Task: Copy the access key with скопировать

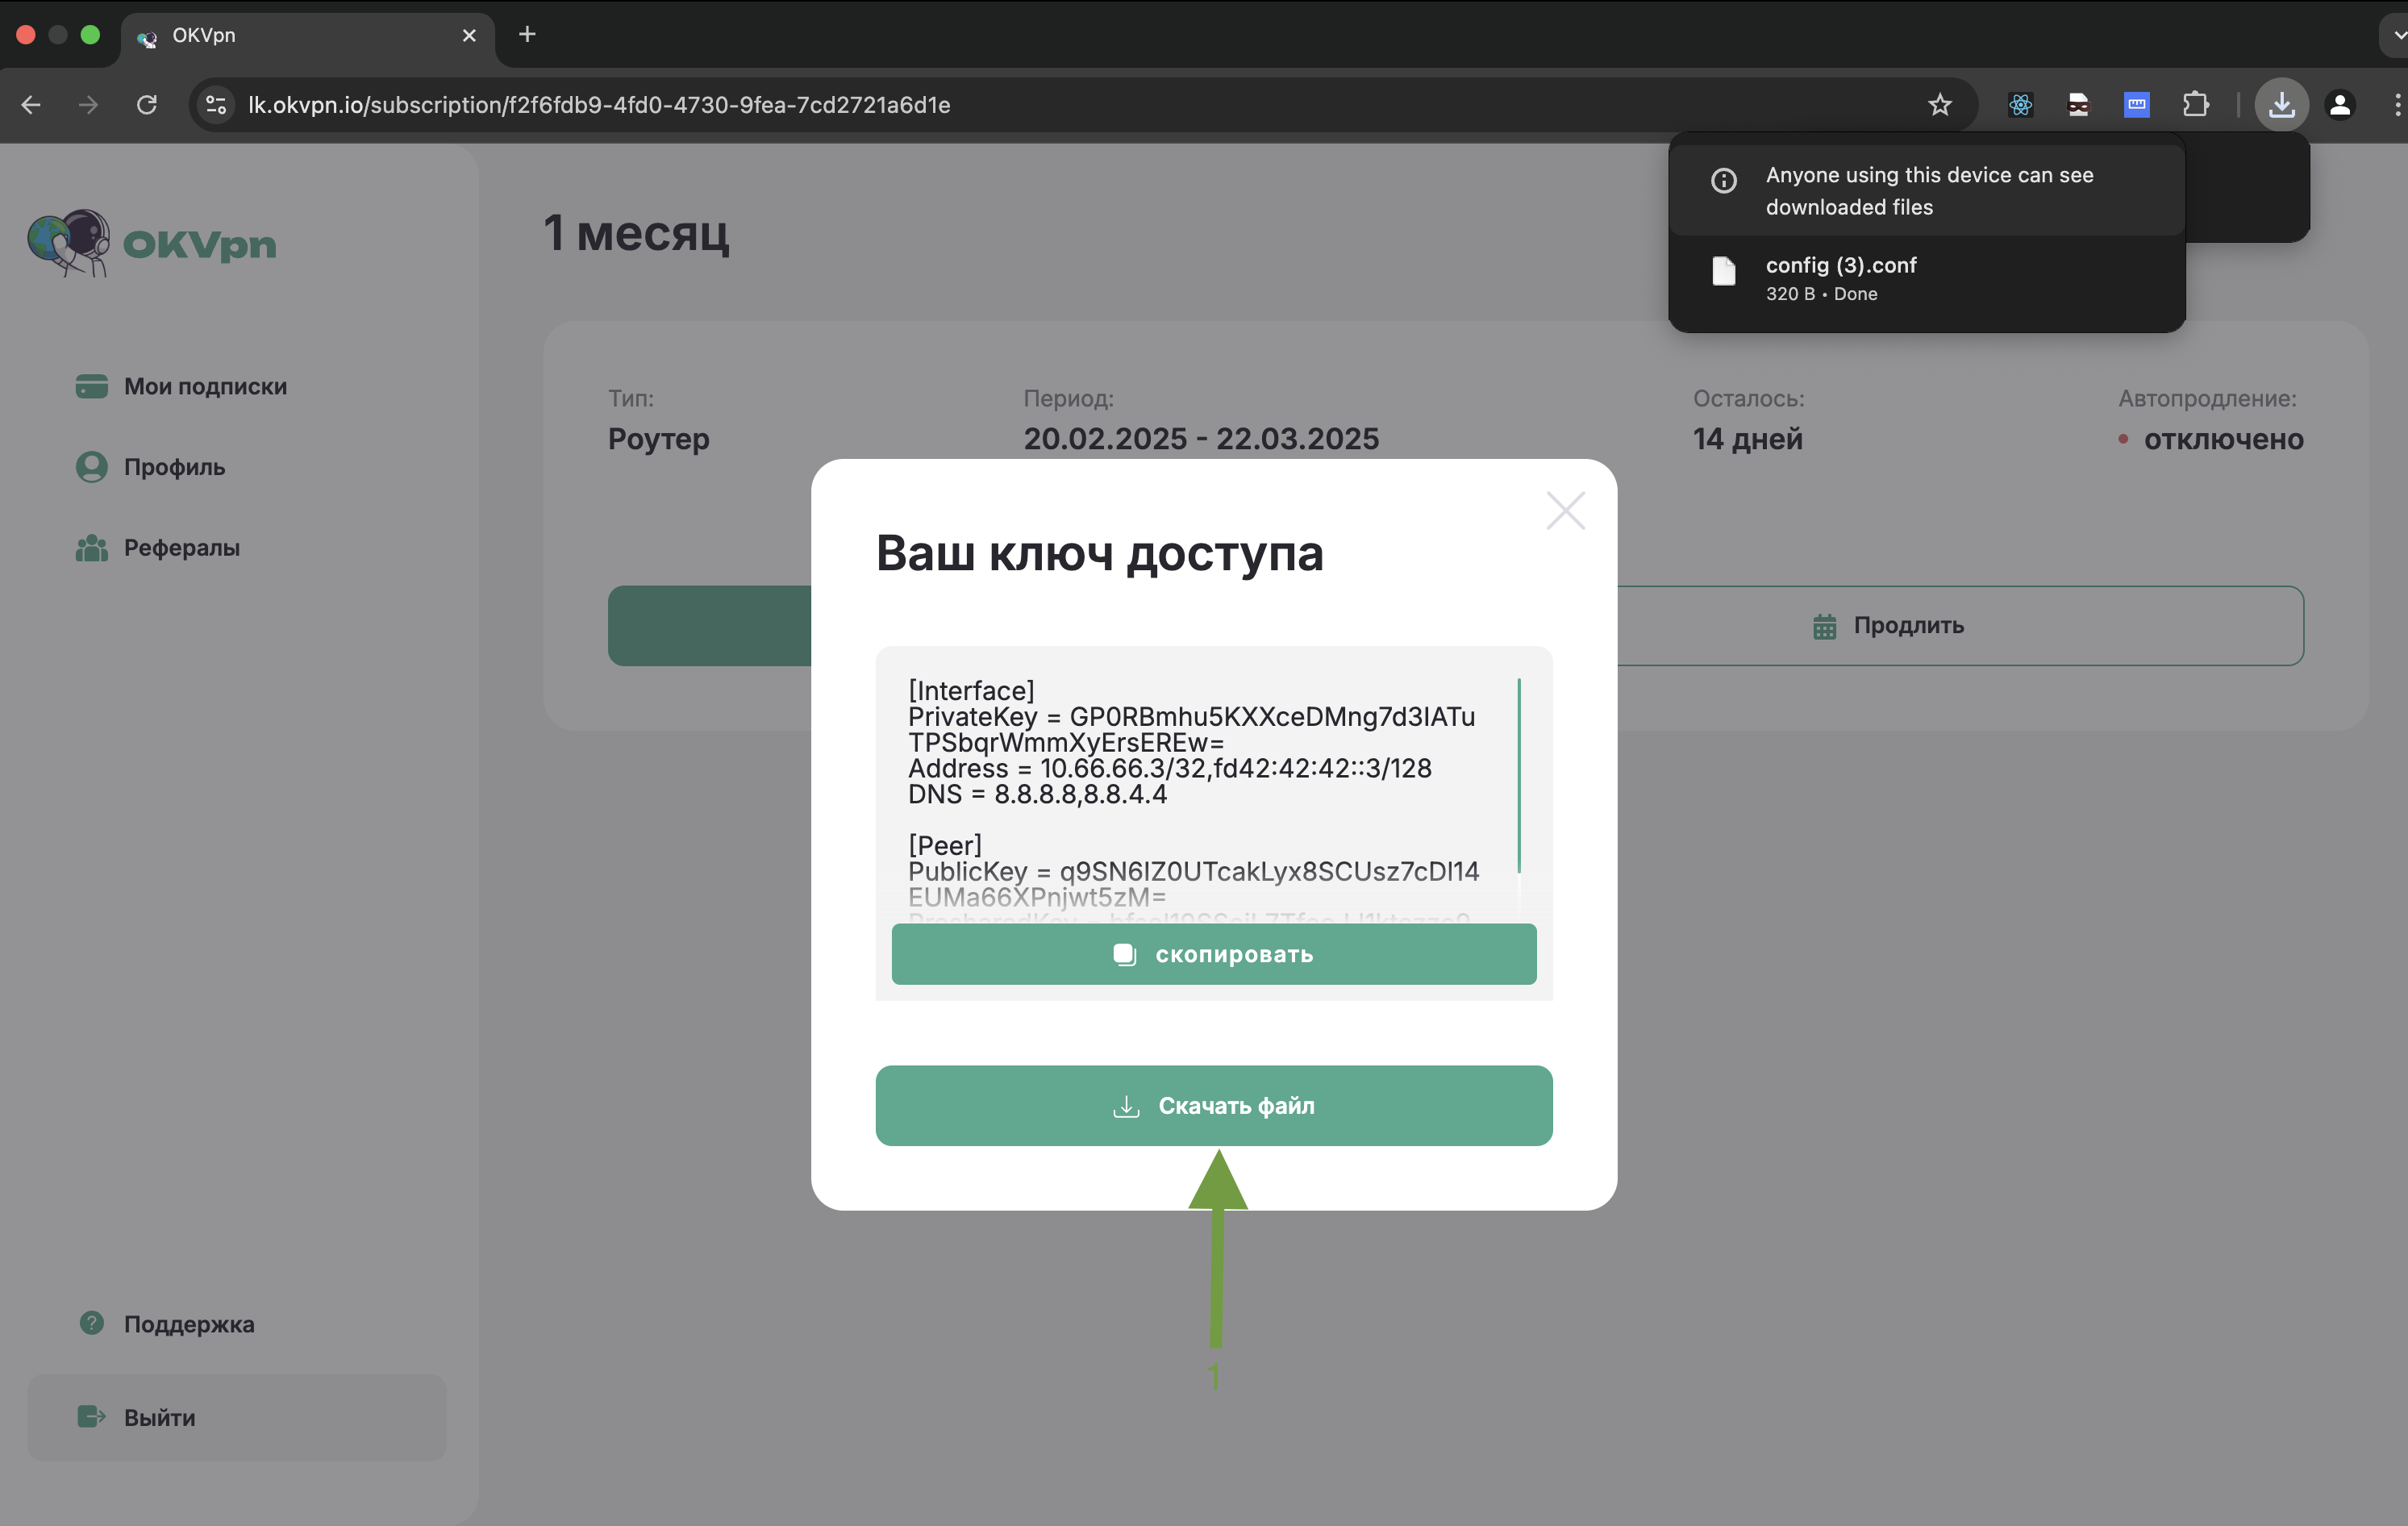Action: 1213,953
